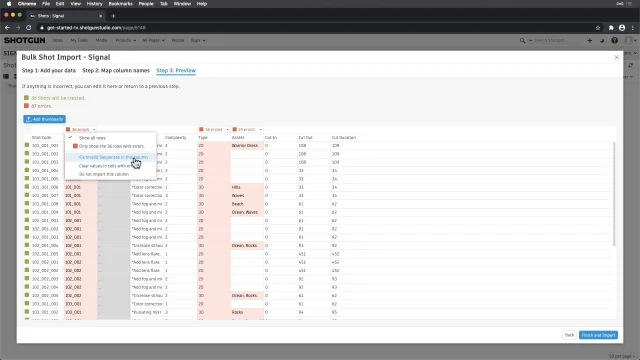Open the Bookmarks menu in macOS menu bar

pos(120,4)
